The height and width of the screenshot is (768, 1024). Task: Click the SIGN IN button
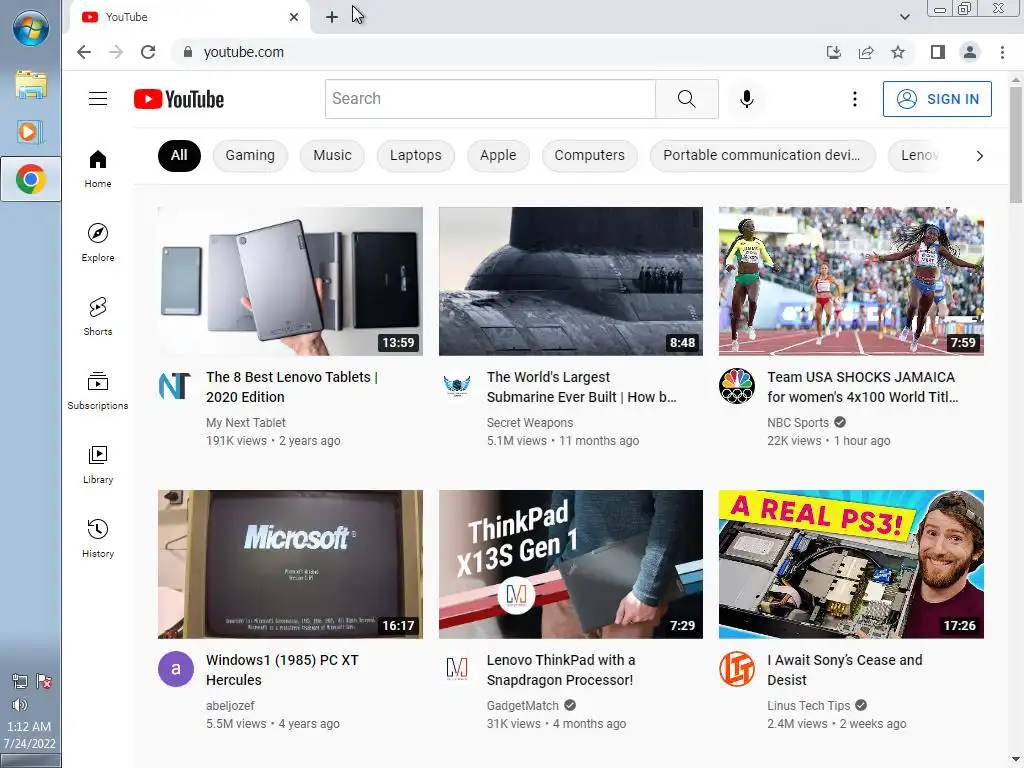(937, 99)
